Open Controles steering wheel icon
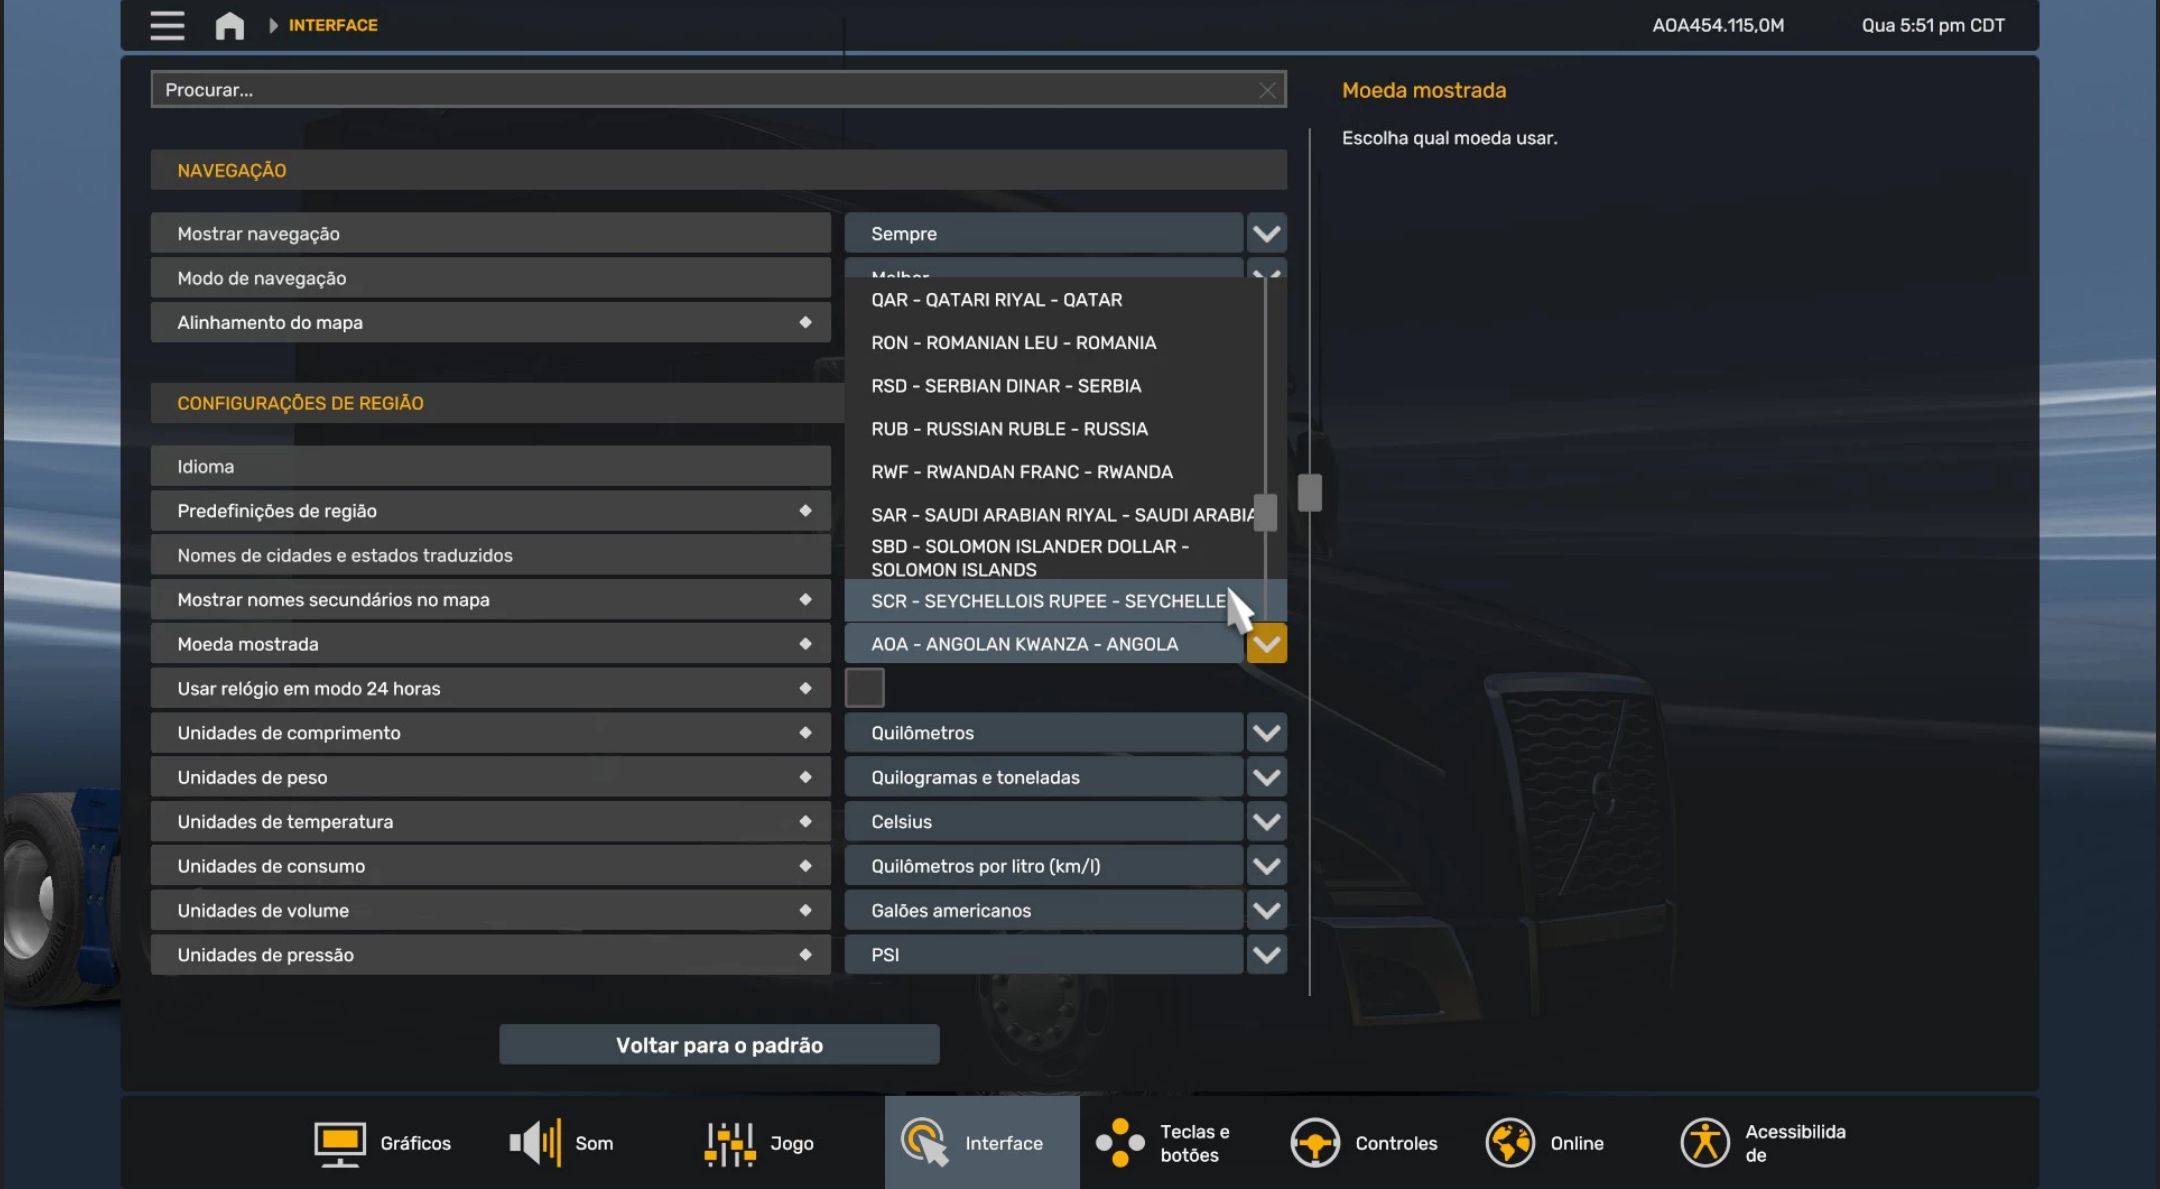Screen dimensions: 2160x1189 [1314, 1143]
